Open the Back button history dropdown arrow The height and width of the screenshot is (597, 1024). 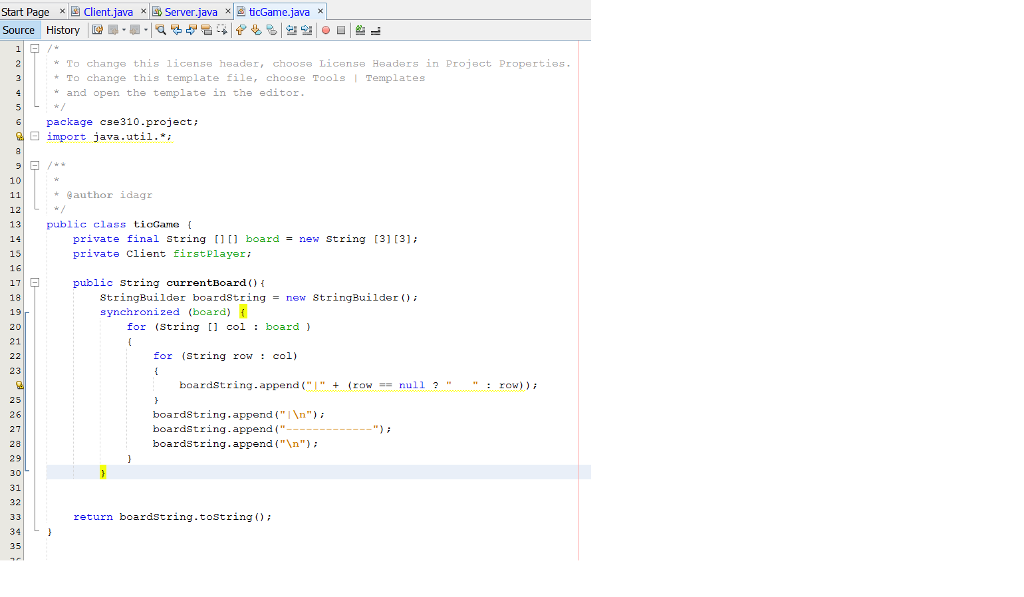pos(122,30)
